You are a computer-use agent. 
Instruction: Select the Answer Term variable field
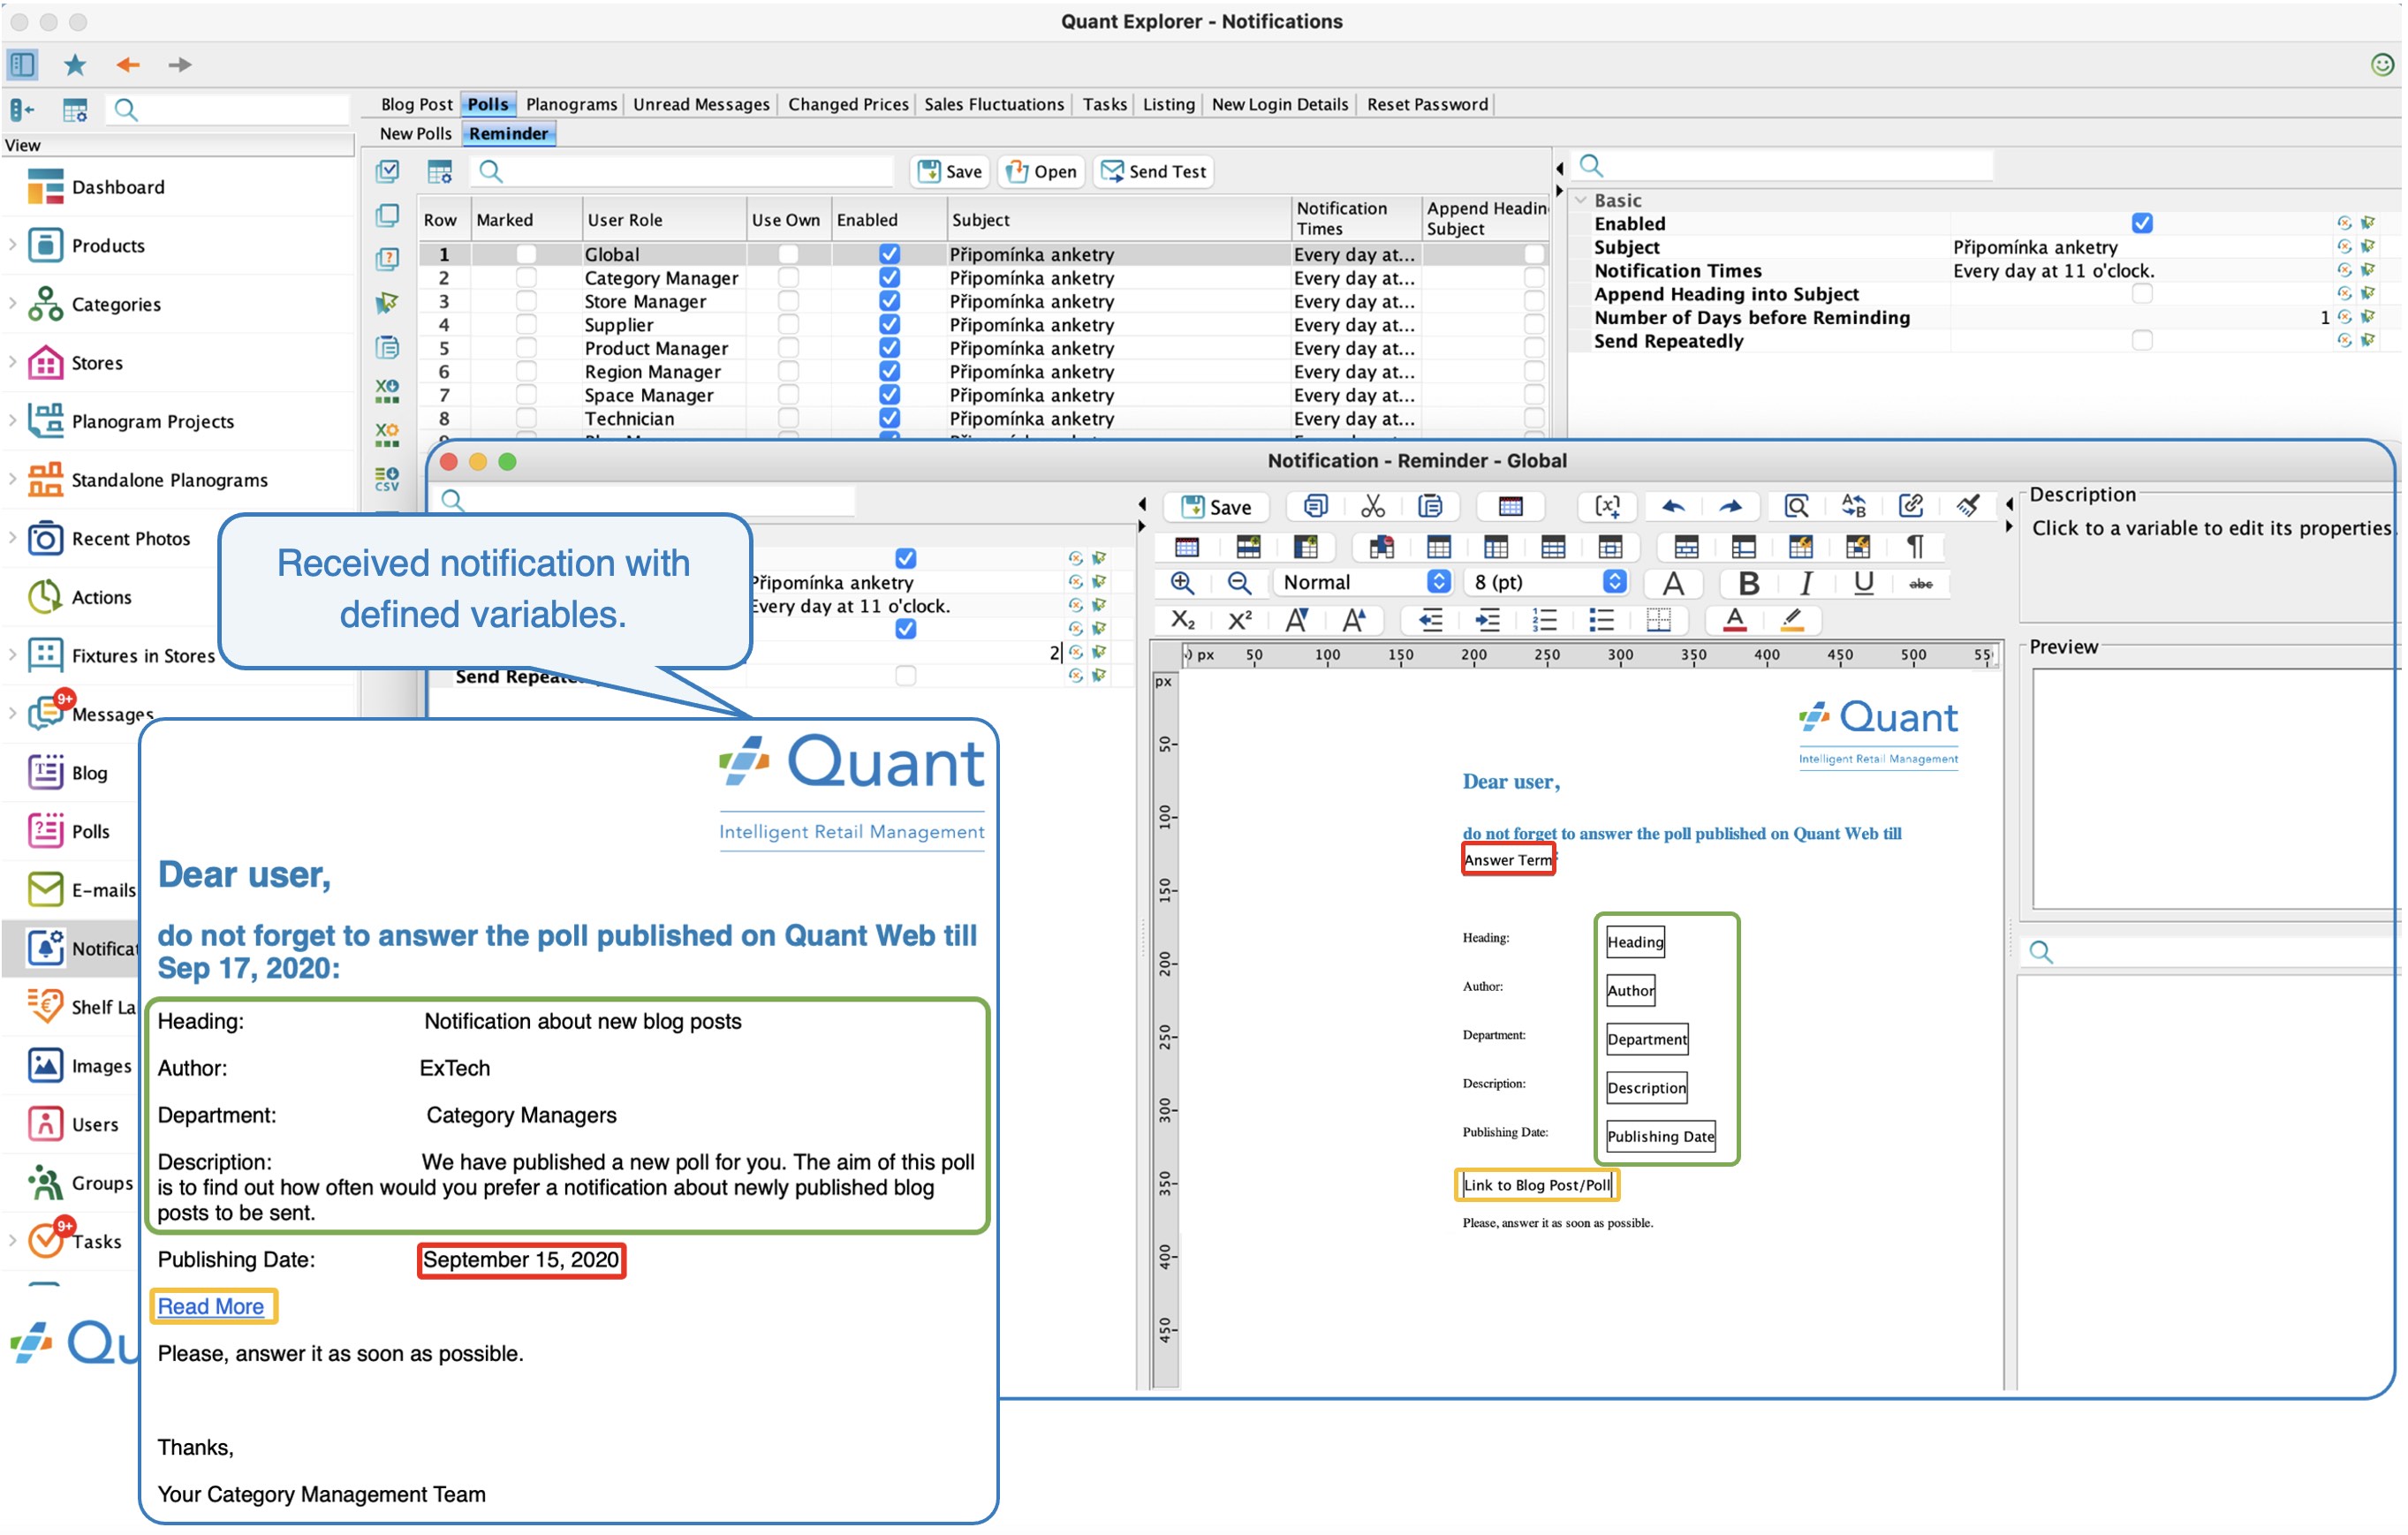click(x=1508, y=861)
